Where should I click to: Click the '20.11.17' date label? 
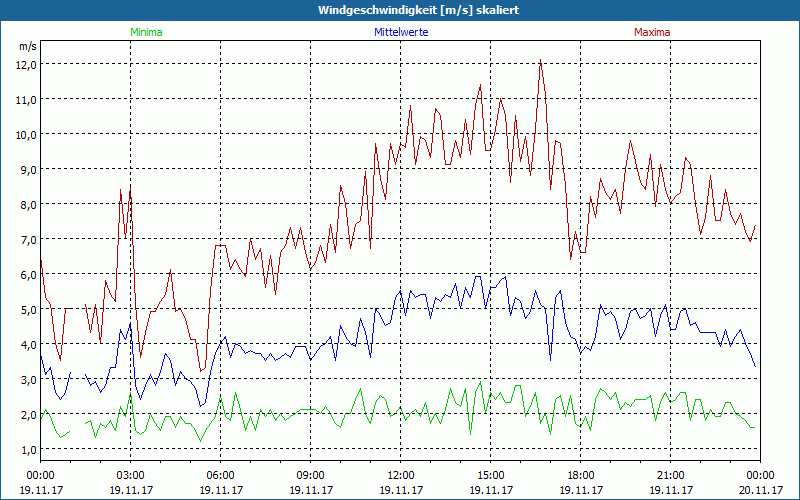[760, 490]
